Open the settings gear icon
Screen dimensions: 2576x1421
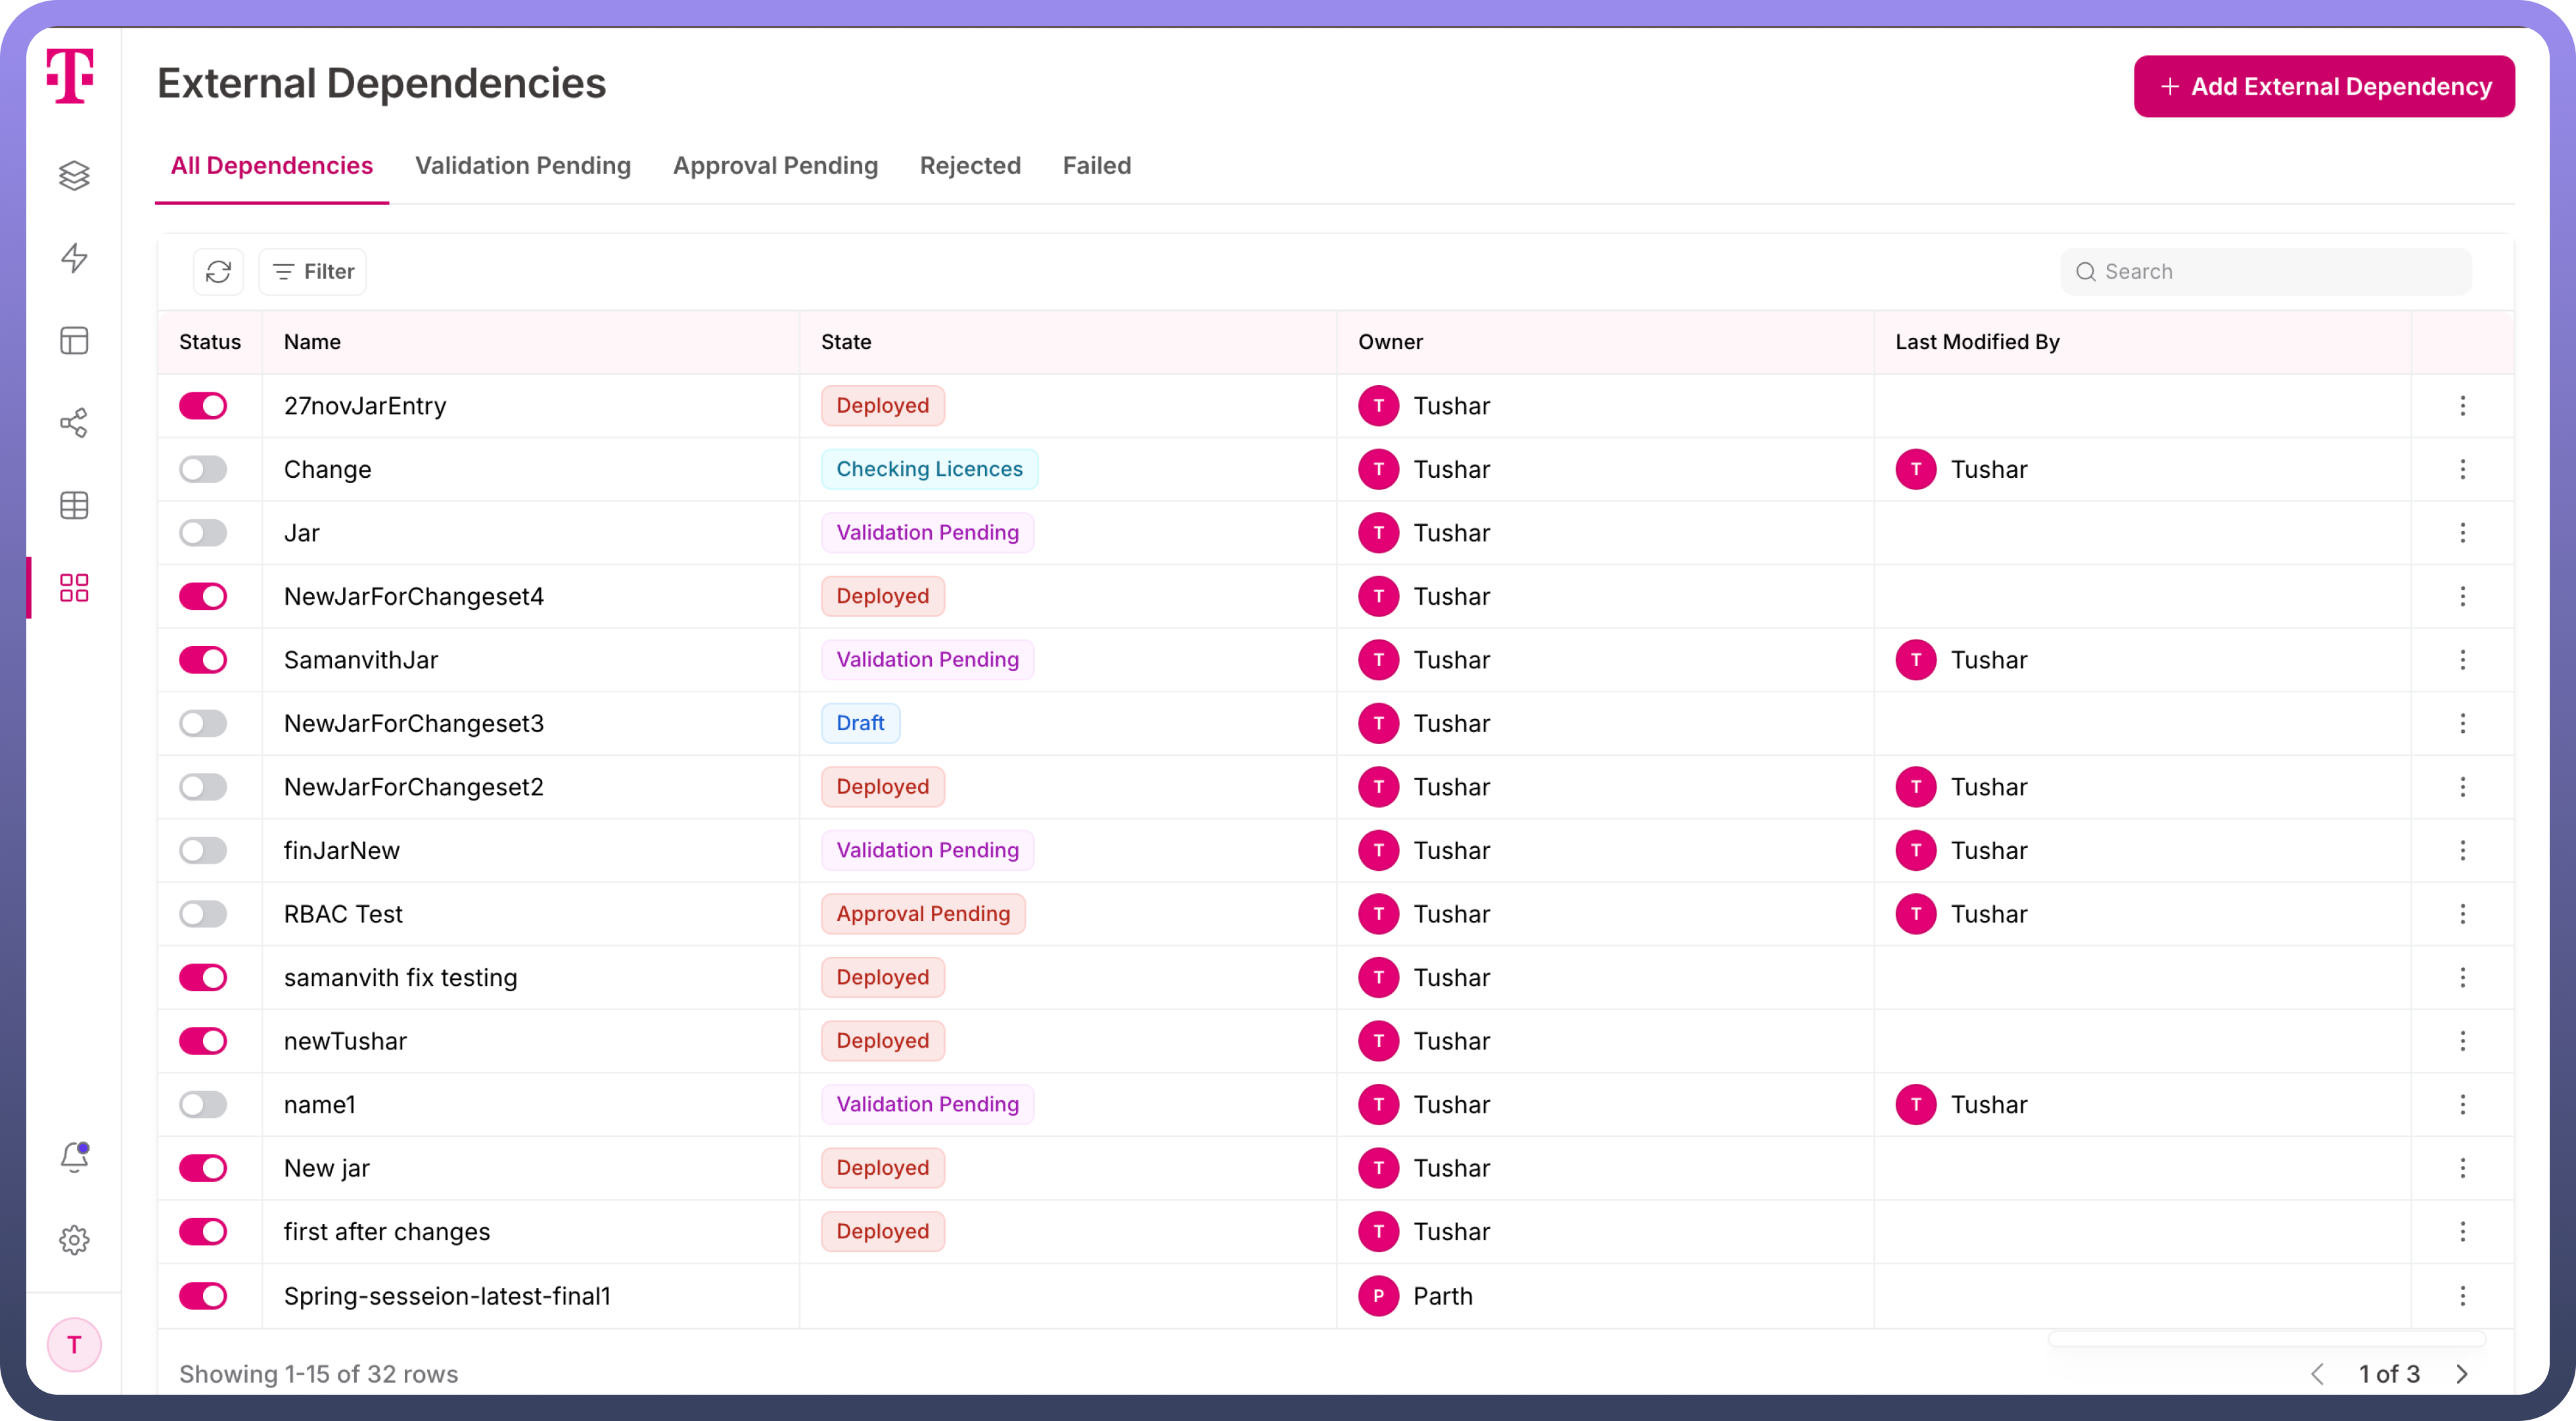tap(74, 1240)
